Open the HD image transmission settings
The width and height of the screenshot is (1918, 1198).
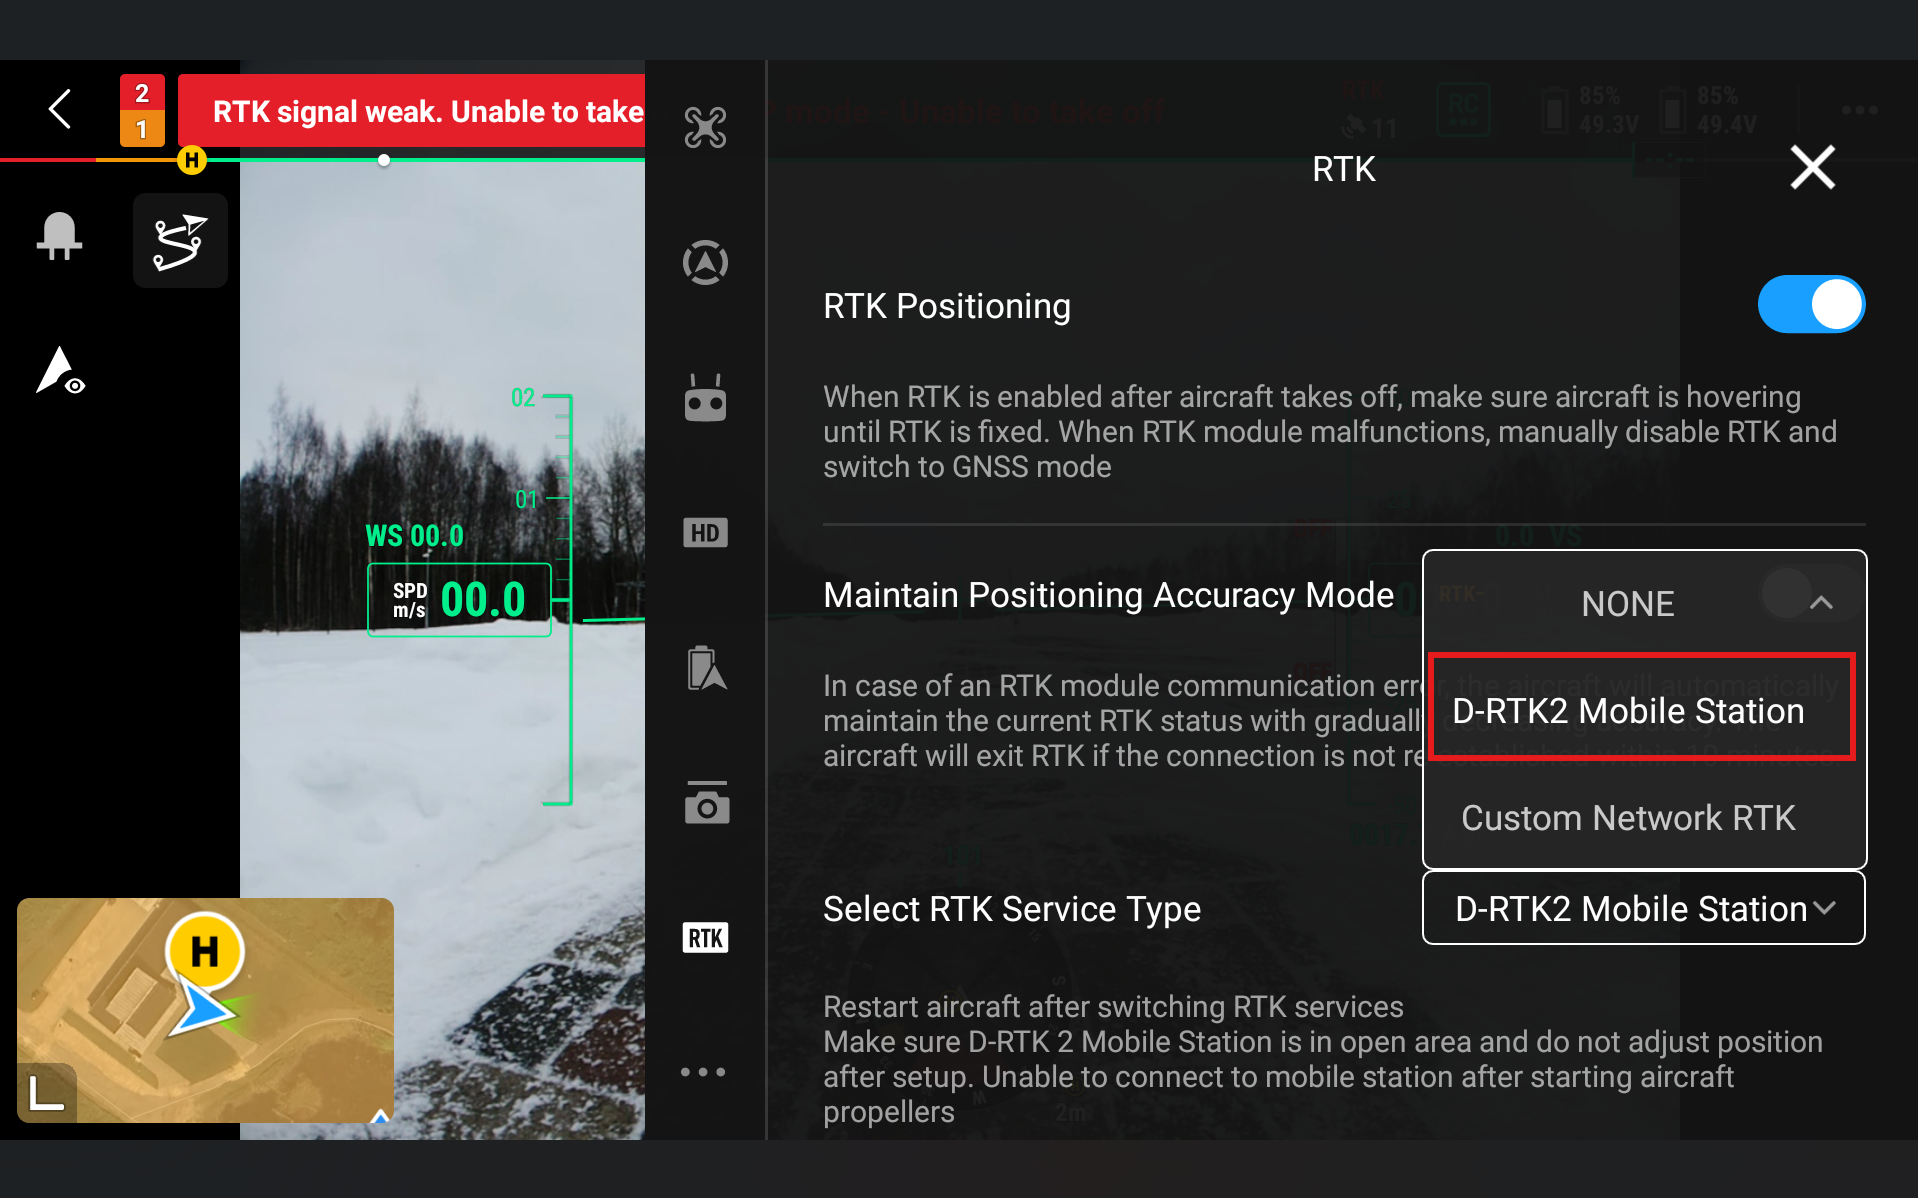point(705,533)
